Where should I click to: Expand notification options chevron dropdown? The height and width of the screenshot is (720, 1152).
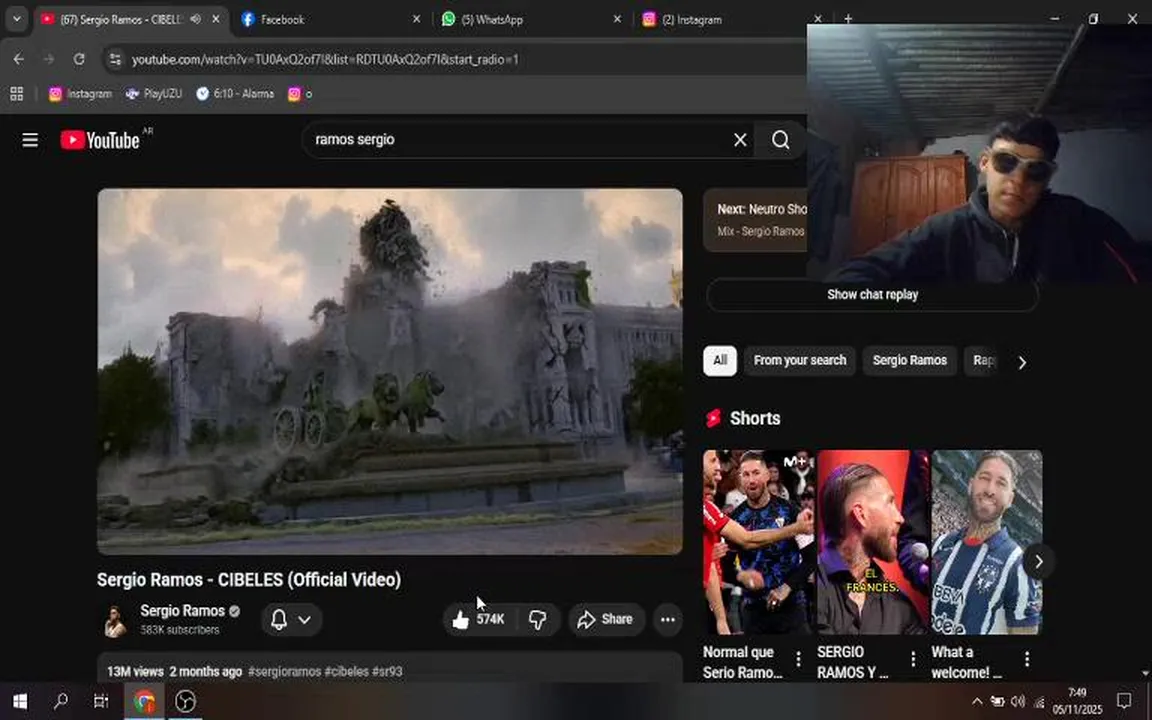click(x=305, y=619)
